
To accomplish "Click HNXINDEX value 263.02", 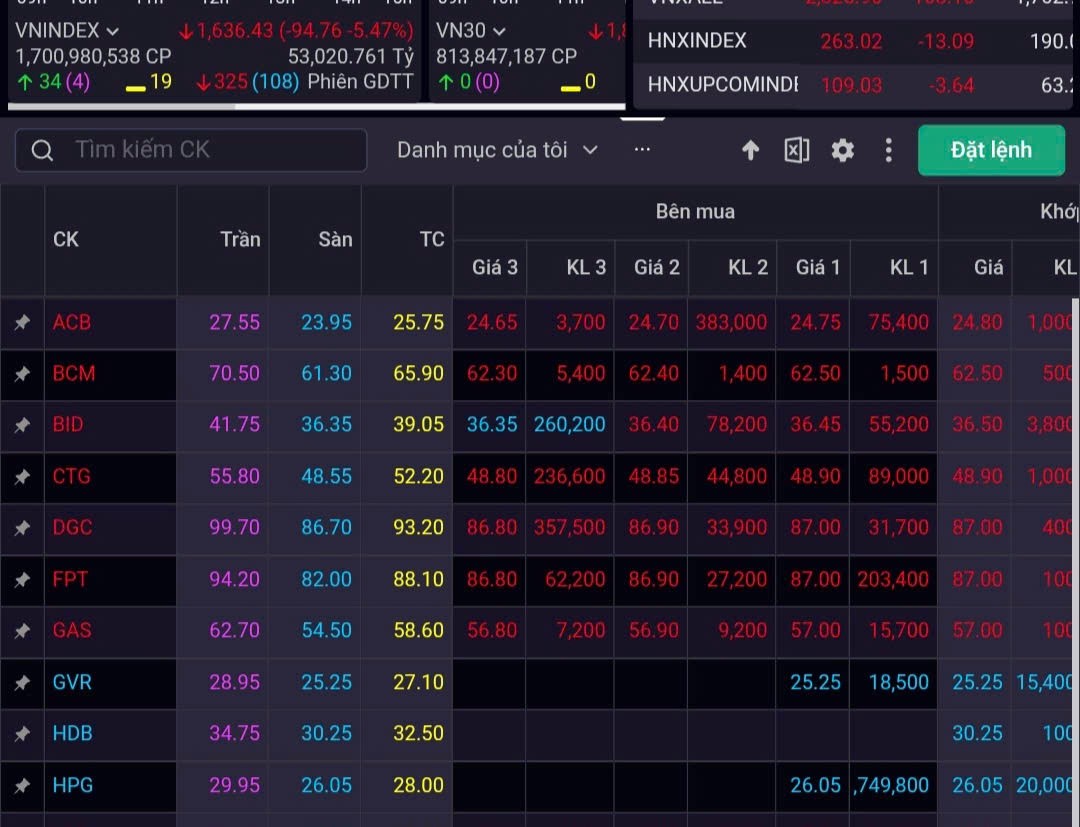I will click(851, 41).
